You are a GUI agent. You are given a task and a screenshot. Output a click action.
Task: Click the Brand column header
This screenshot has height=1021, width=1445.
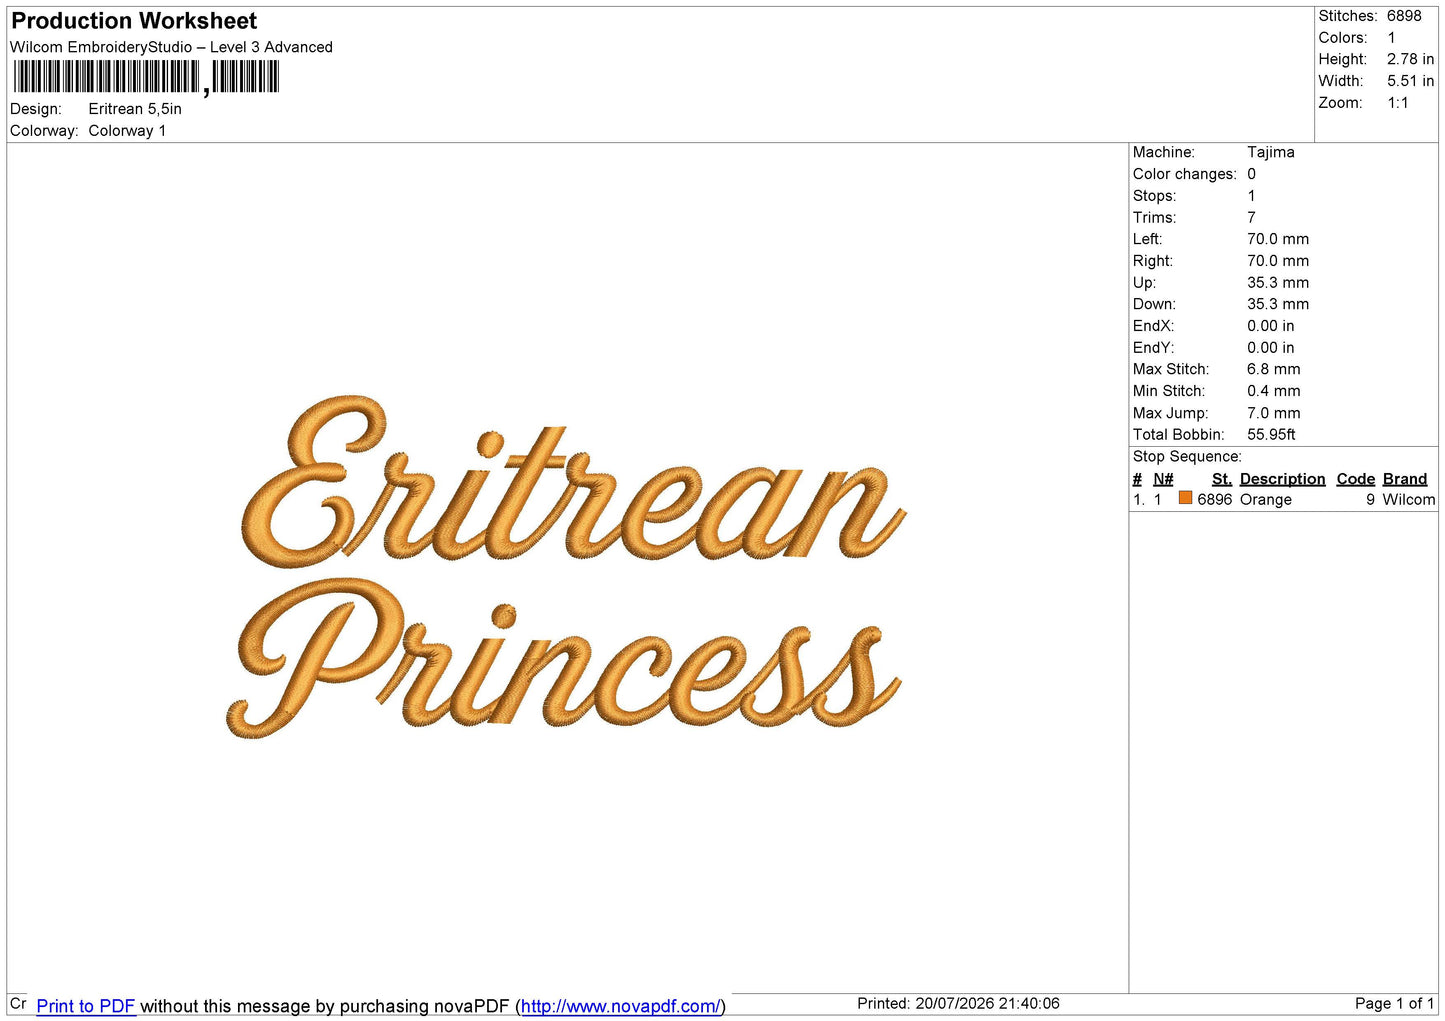point(1404,479)
